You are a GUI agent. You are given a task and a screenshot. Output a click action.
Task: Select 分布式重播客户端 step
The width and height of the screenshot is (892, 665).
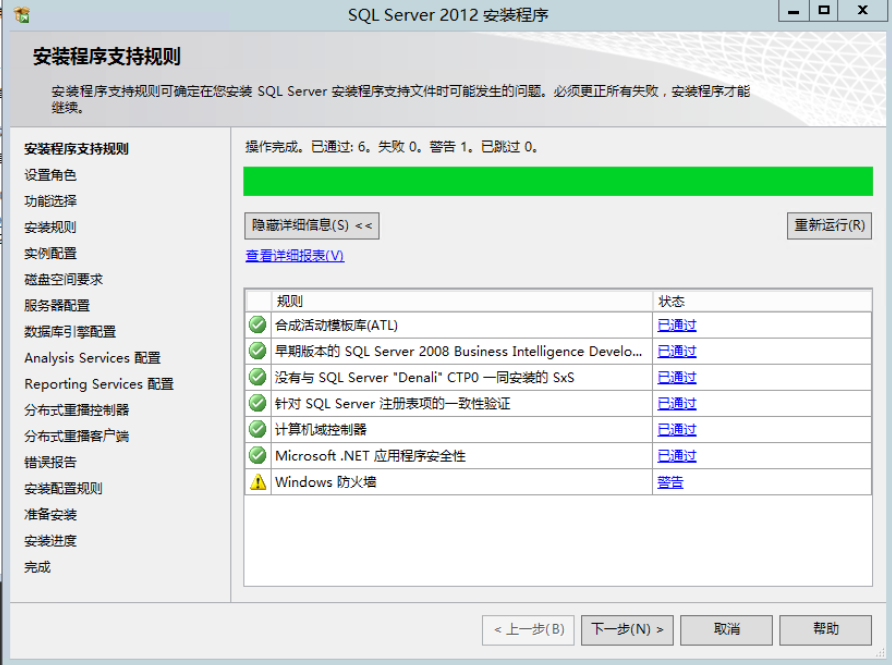point(77,437)
